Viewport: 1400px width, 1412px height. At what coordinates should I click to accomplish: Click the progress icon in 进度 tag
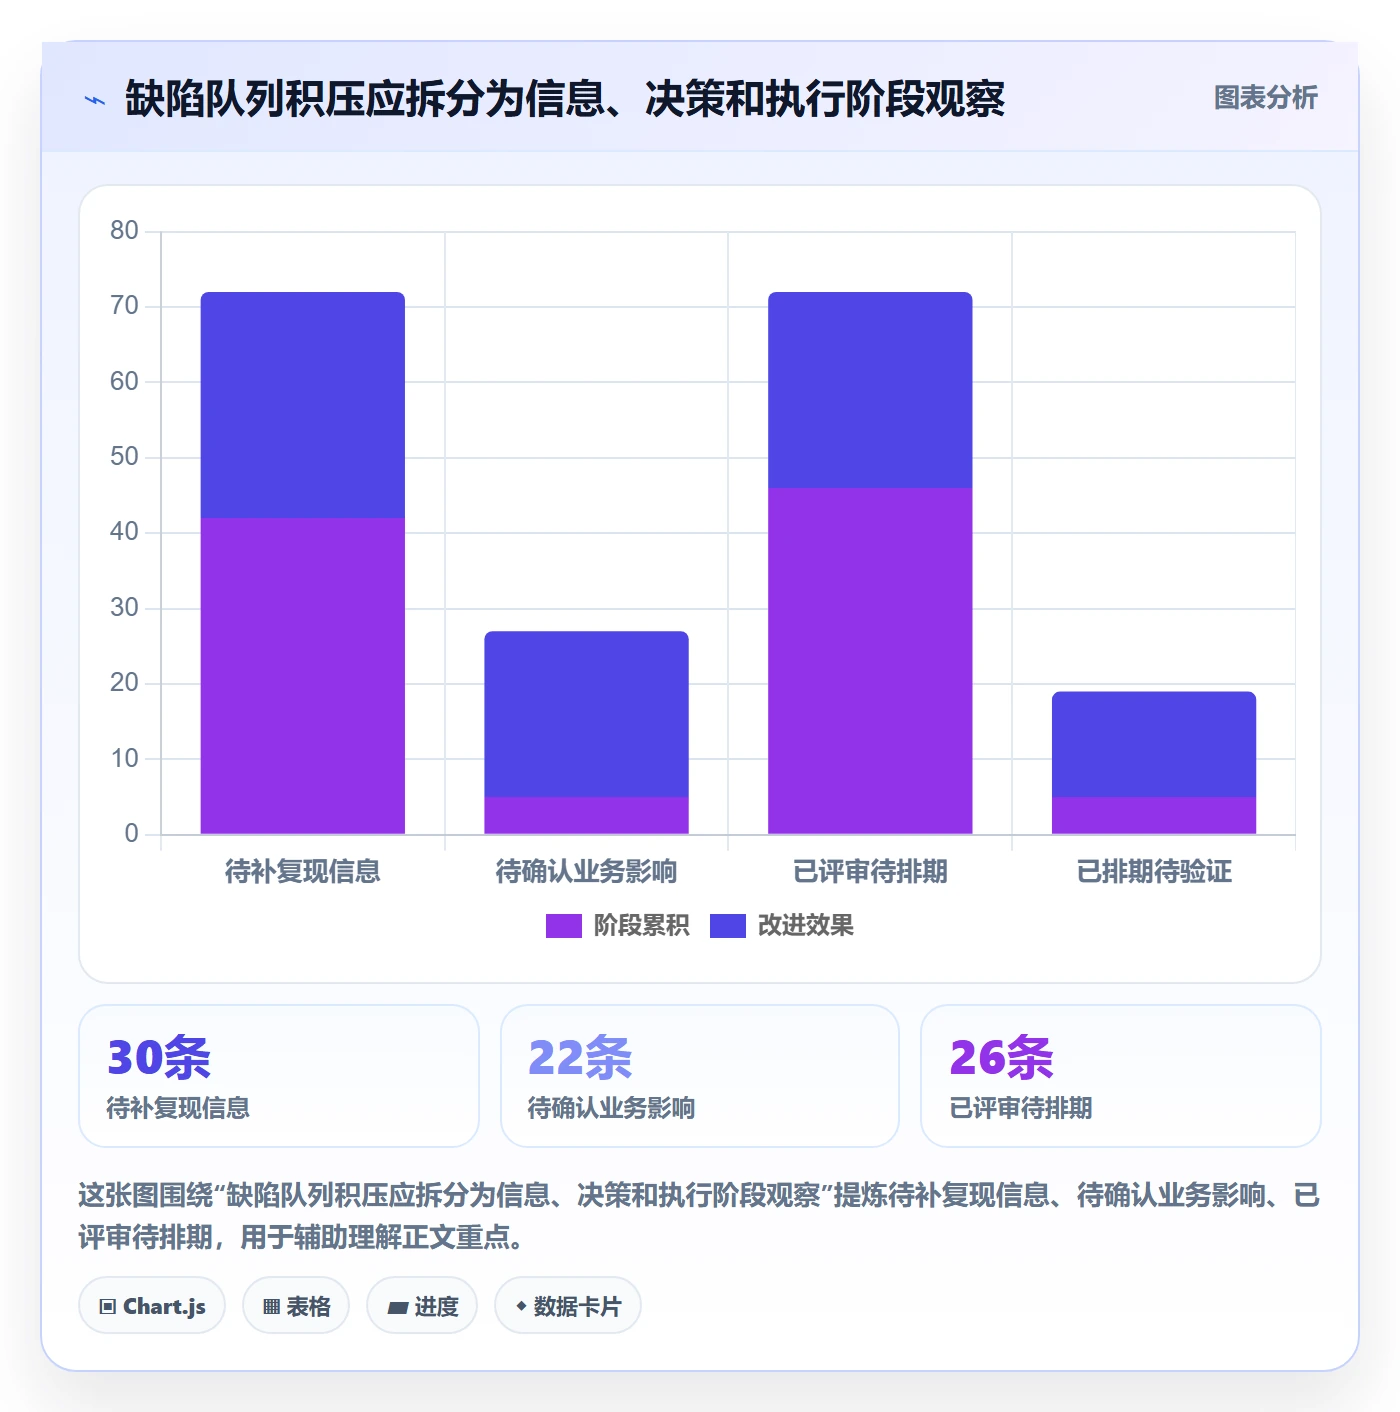coord(397,1307)
